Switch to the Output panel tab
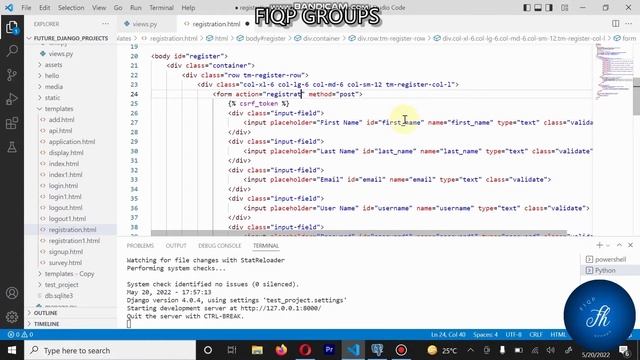This screenshot has height=360, width=640. (176, 245)
